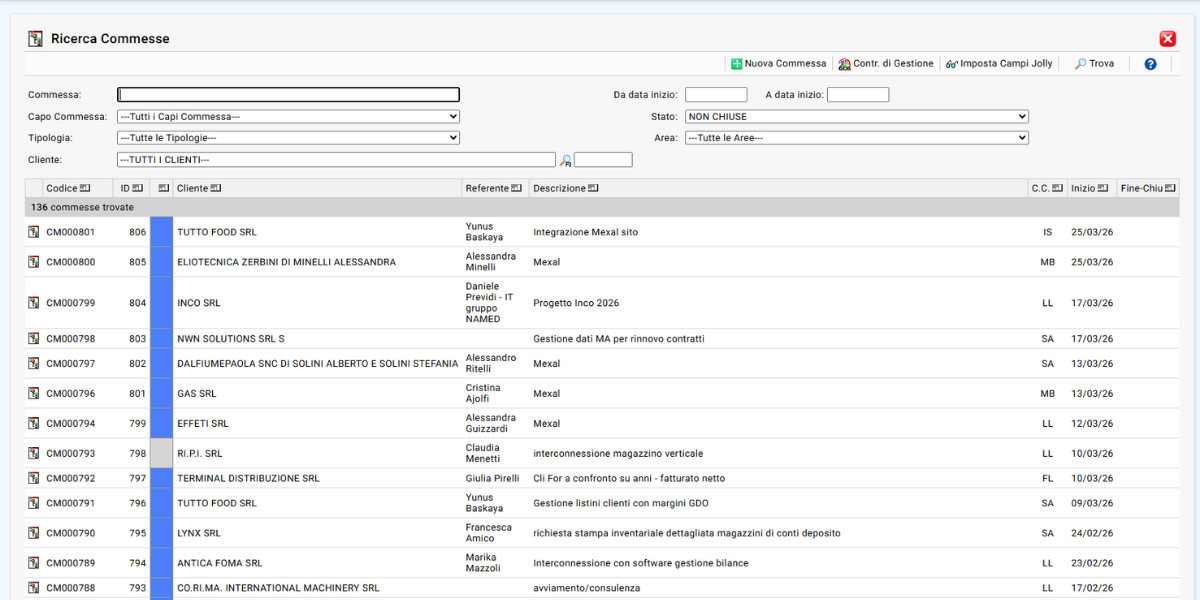
Task: Click sort icon next to Cliente column header
Action: pyautogui.click(x=216, y=188)
